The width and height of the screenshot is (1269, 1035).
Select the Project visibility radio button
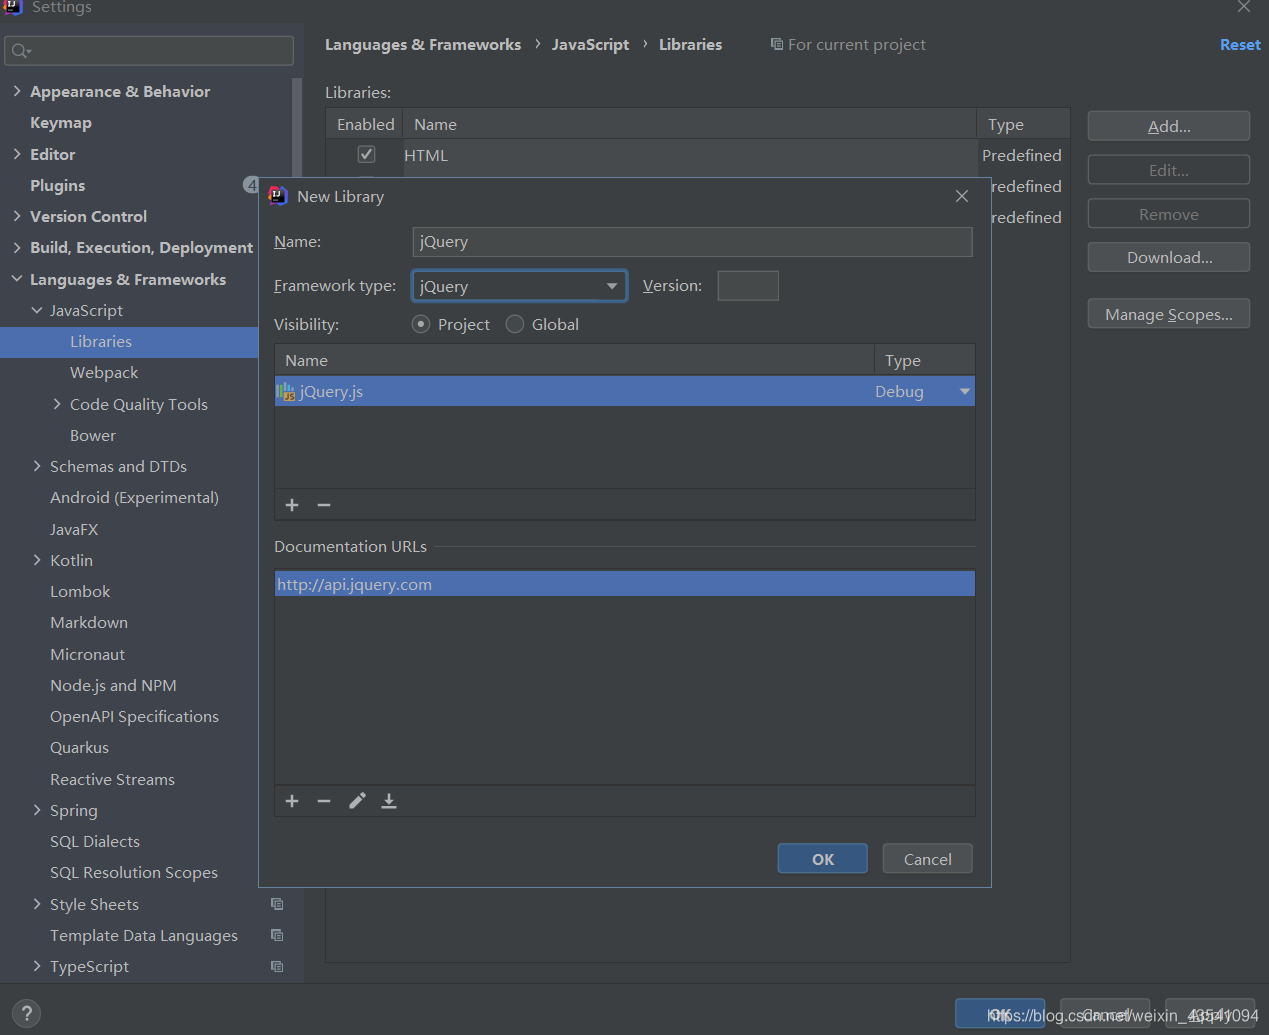pos(421,324)
